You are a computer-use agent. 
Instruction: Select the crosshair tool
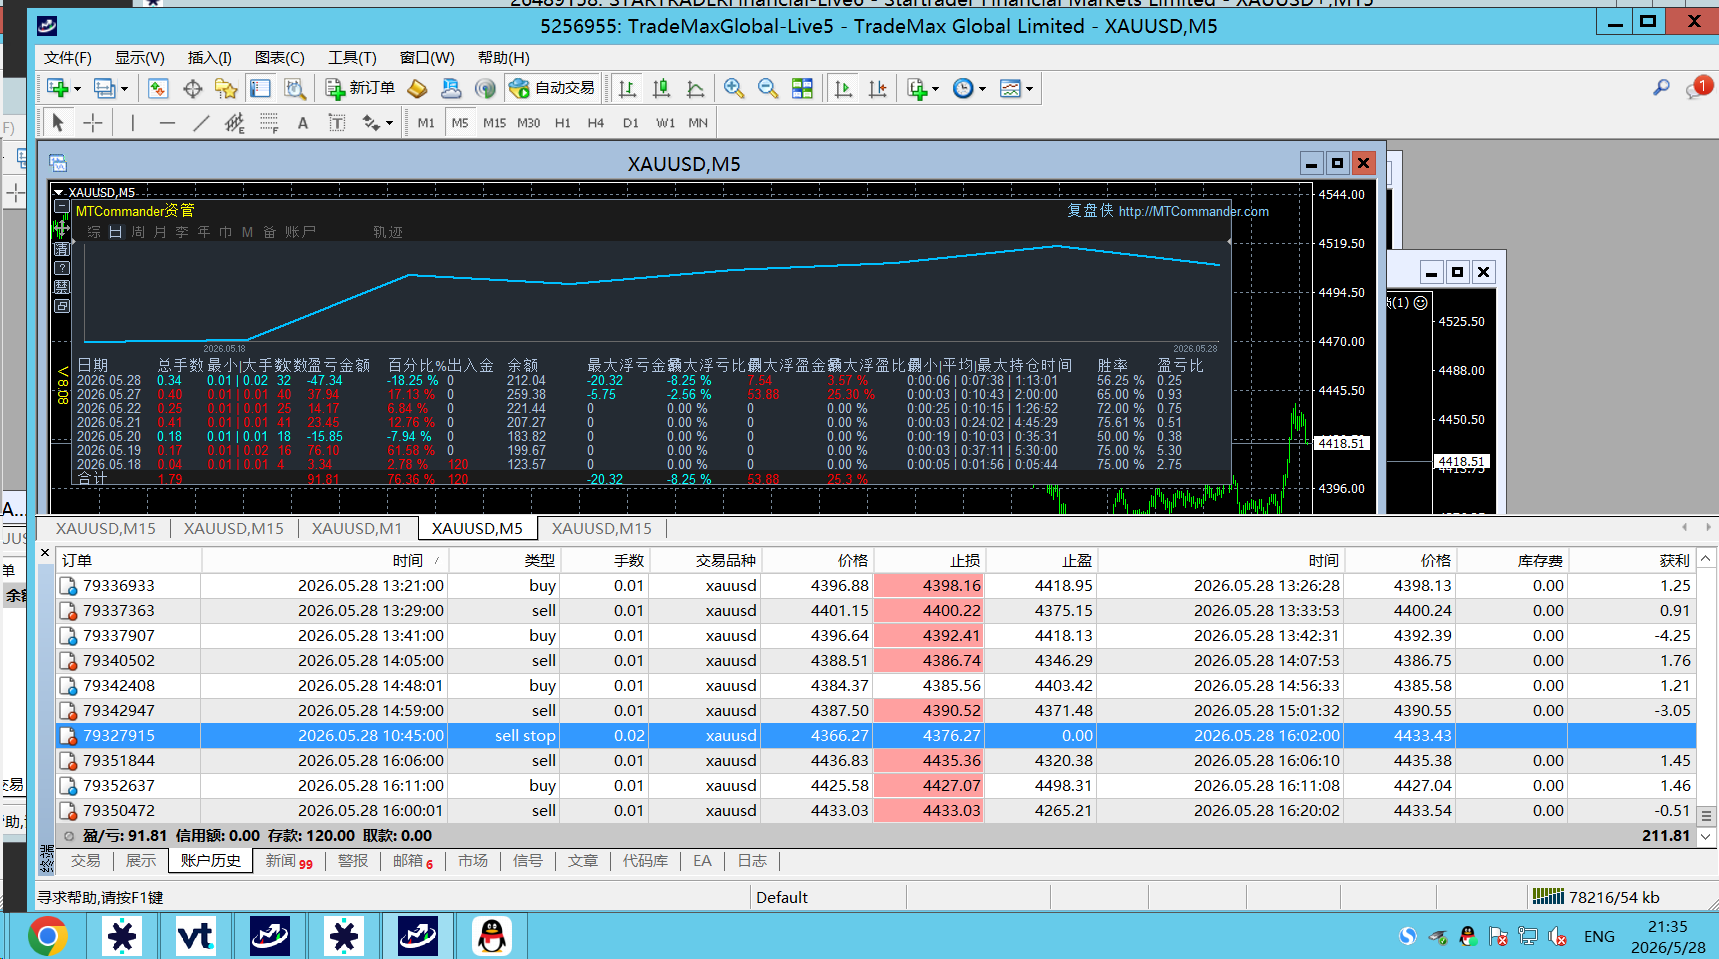92,122
